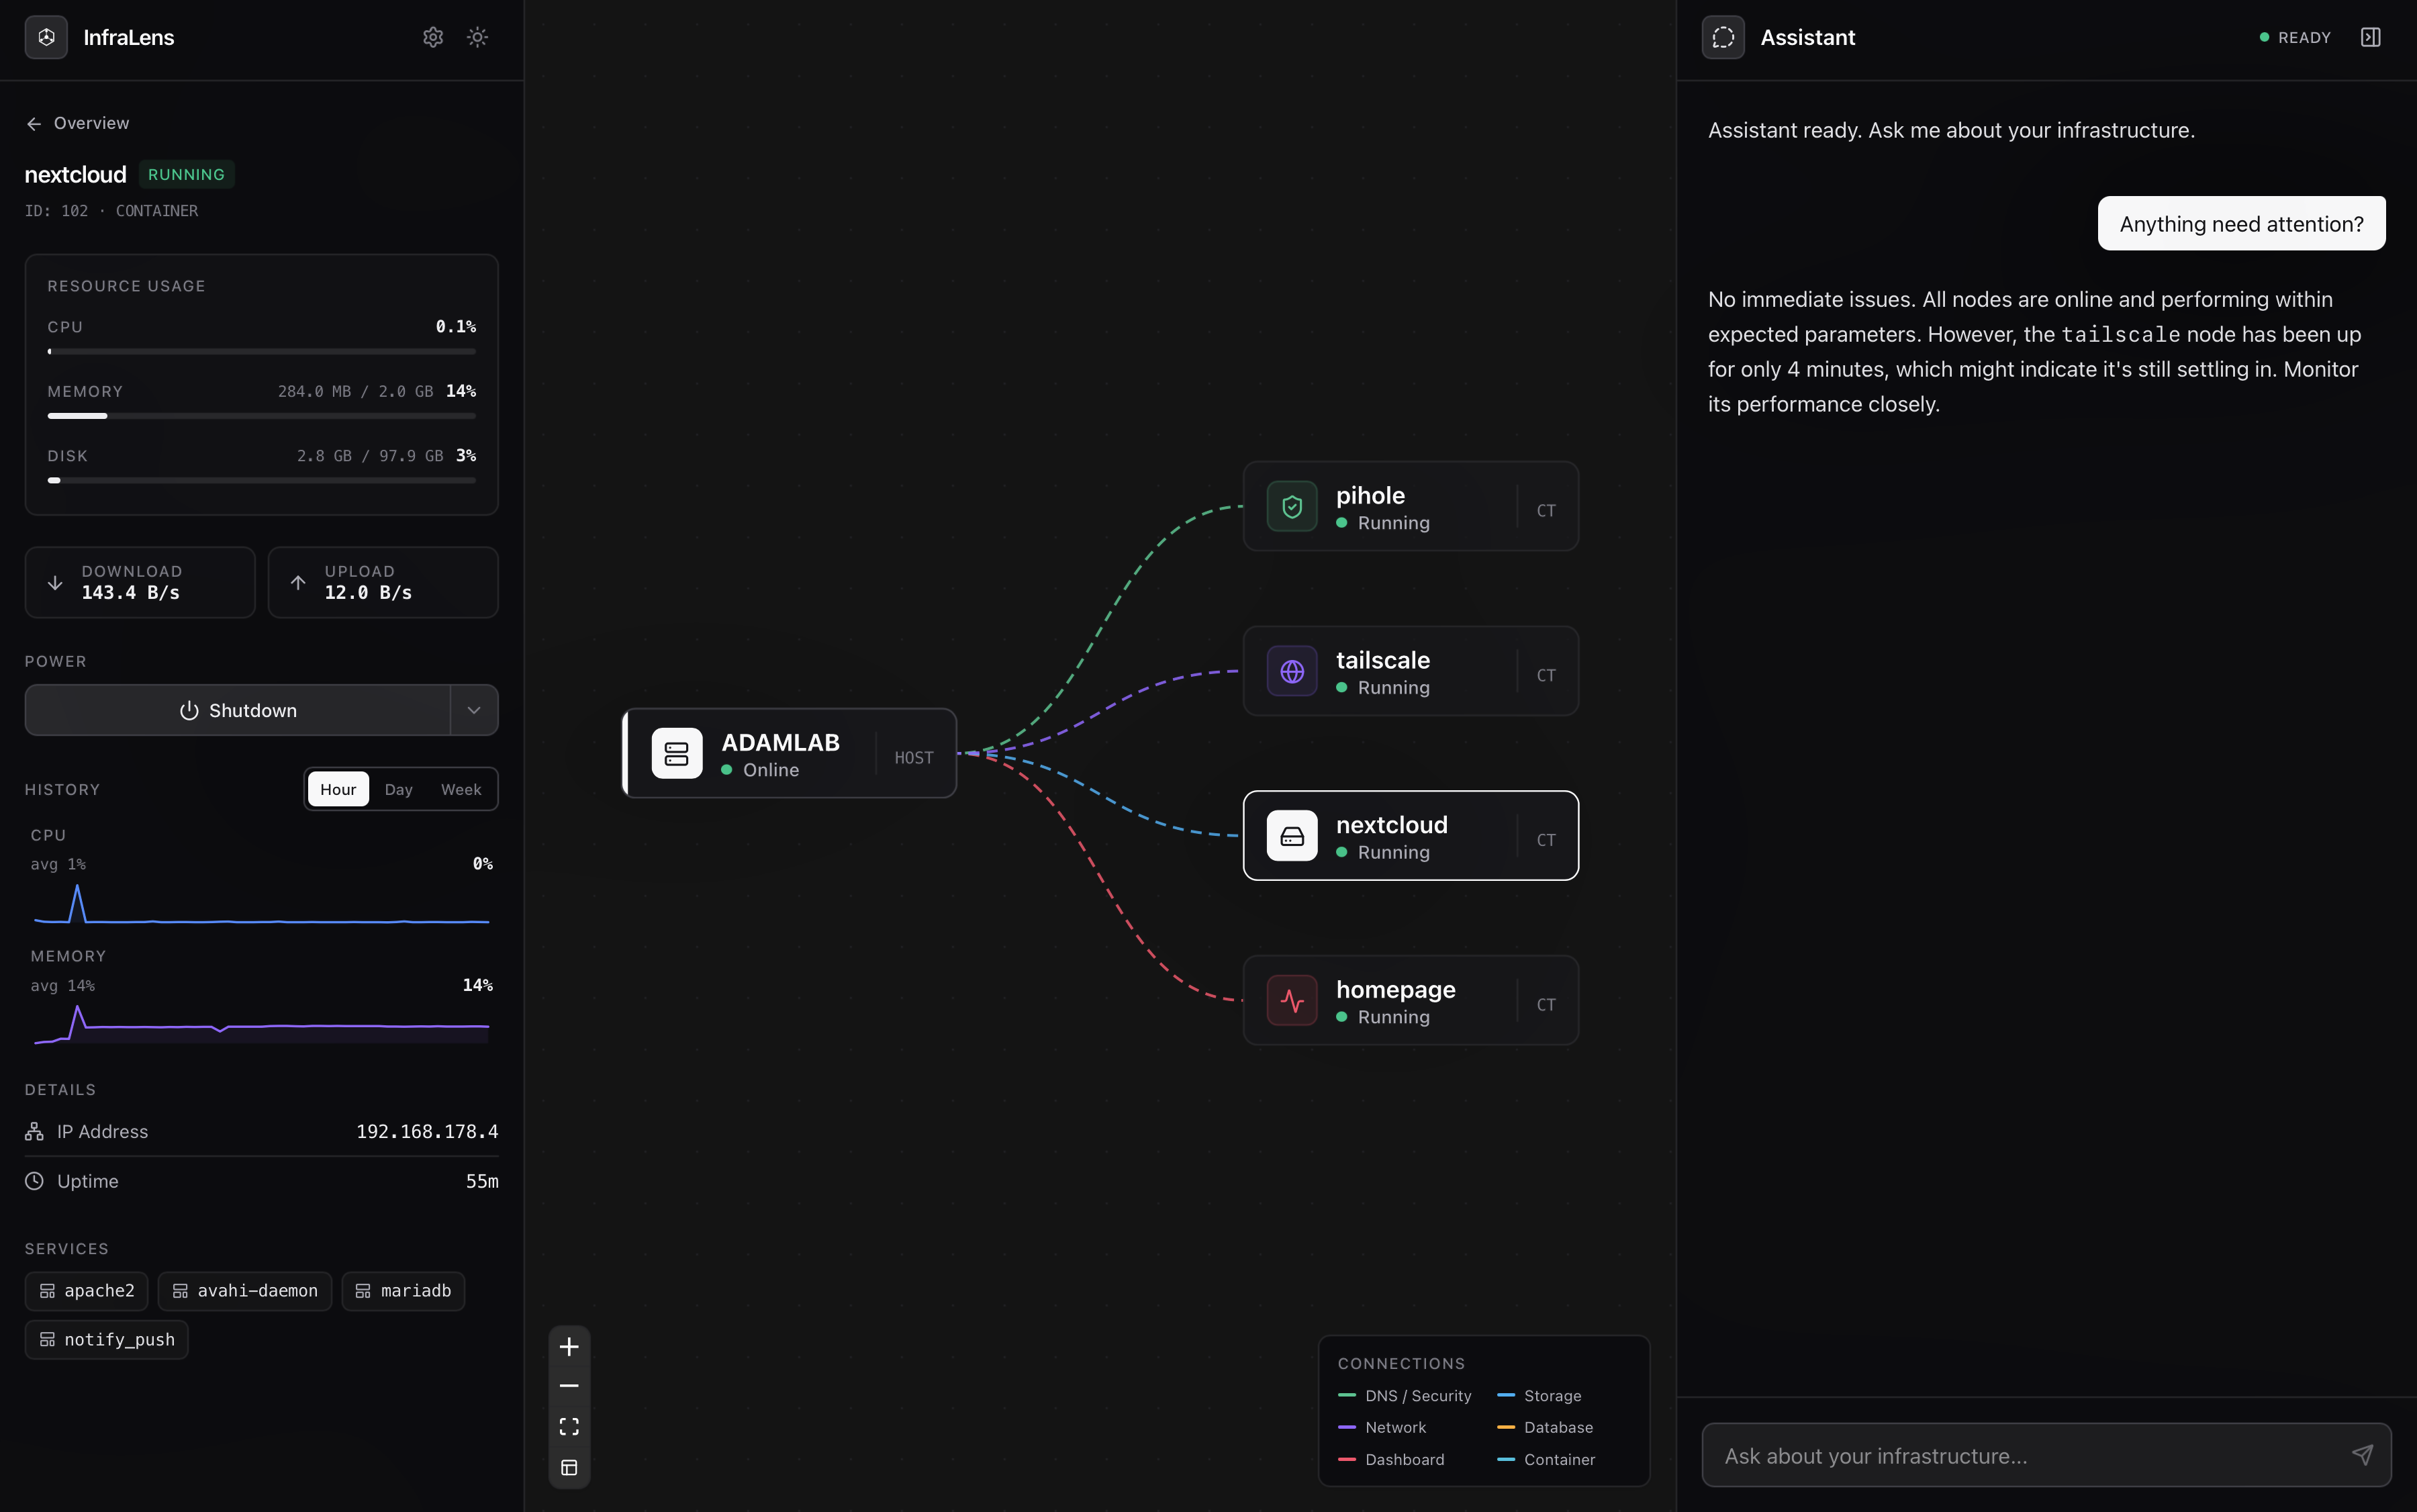The image size is (2417, 1512).
Task: Click the IP value 192.168.178.4
Action: 427,1131
